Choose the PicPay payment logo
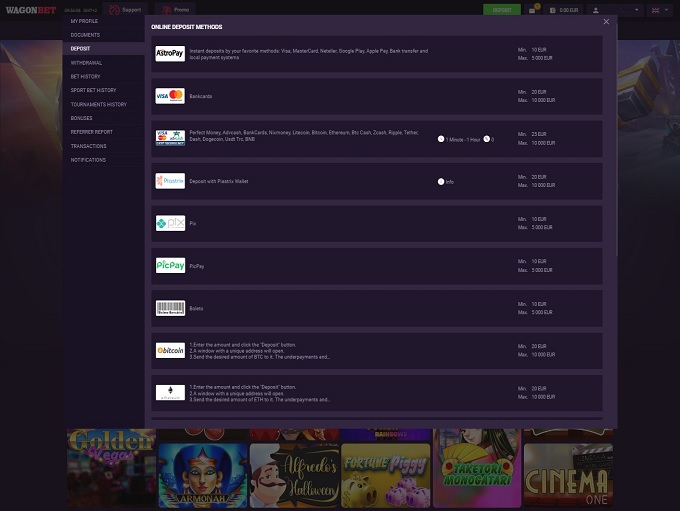The height and width of the screenshot is (511, 680). click(x=170, y=266)
